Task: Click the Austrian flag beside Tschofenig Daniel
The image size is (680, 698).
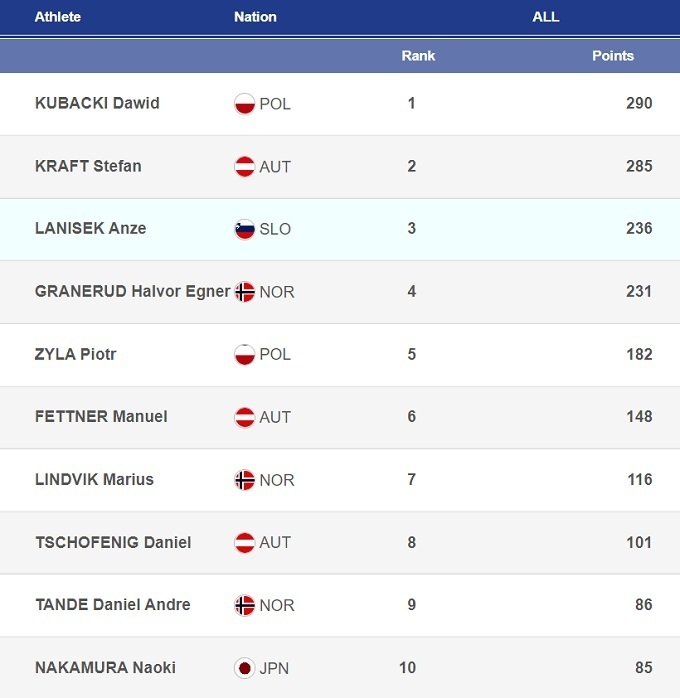Action: tap(245, 543)
